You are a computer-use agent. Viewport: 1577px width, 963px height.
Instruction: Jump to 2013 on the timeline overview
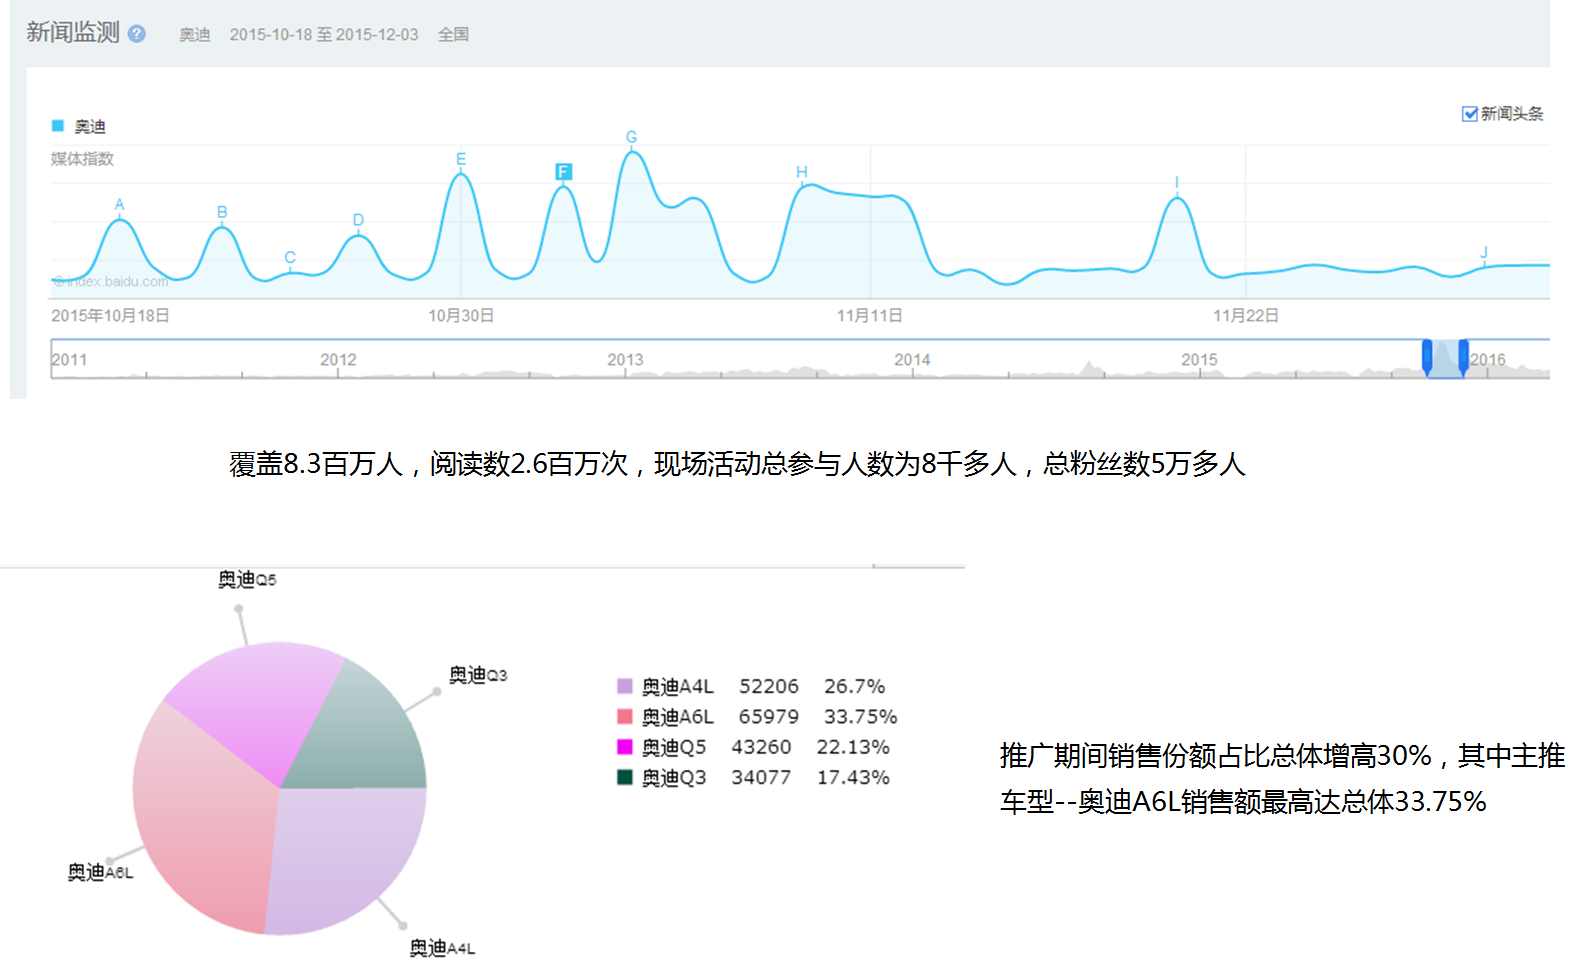(x=625, y=360)
